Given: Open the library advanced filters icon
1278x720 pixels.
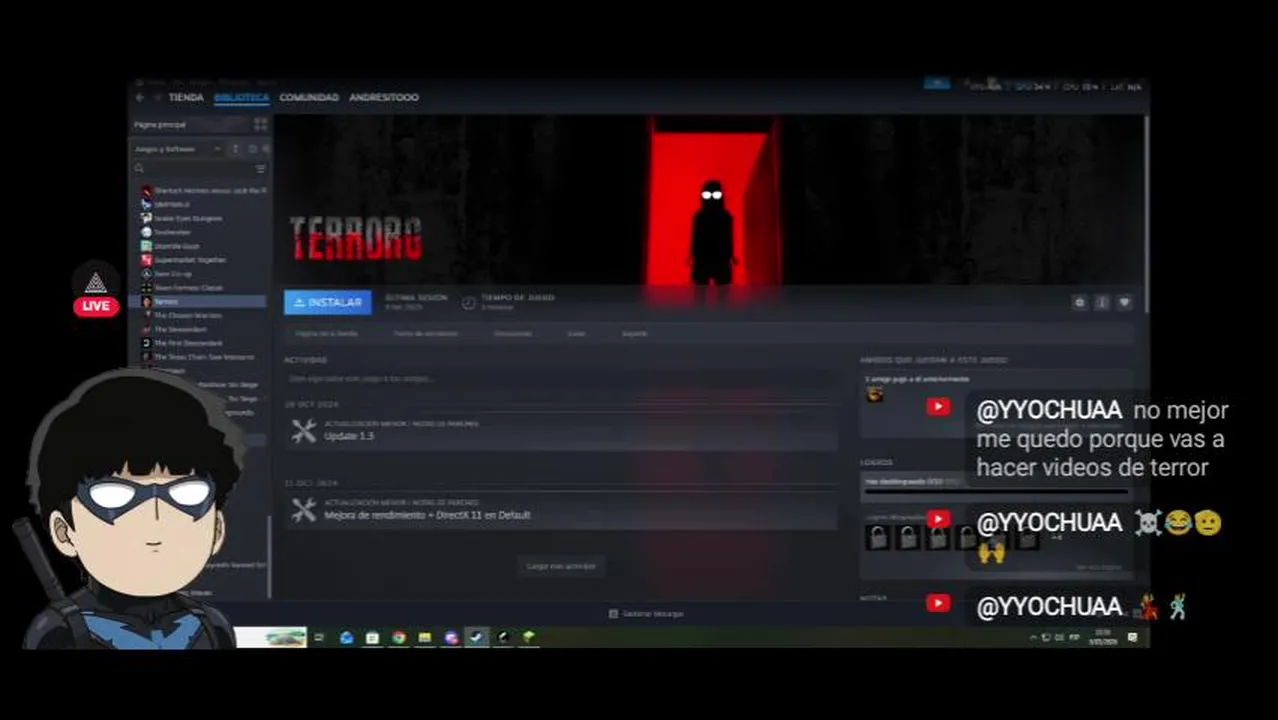Looking at the screenshot, I should pyautogui.click(x=261, y=169).
